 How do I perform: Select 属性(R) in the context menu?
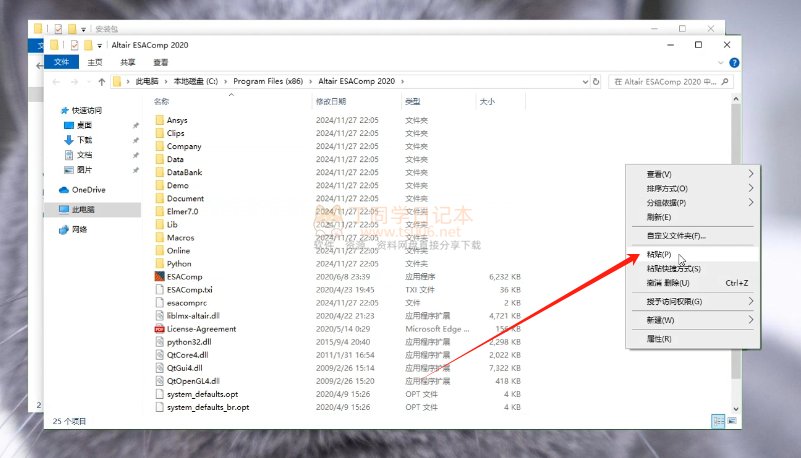[660, 339]
